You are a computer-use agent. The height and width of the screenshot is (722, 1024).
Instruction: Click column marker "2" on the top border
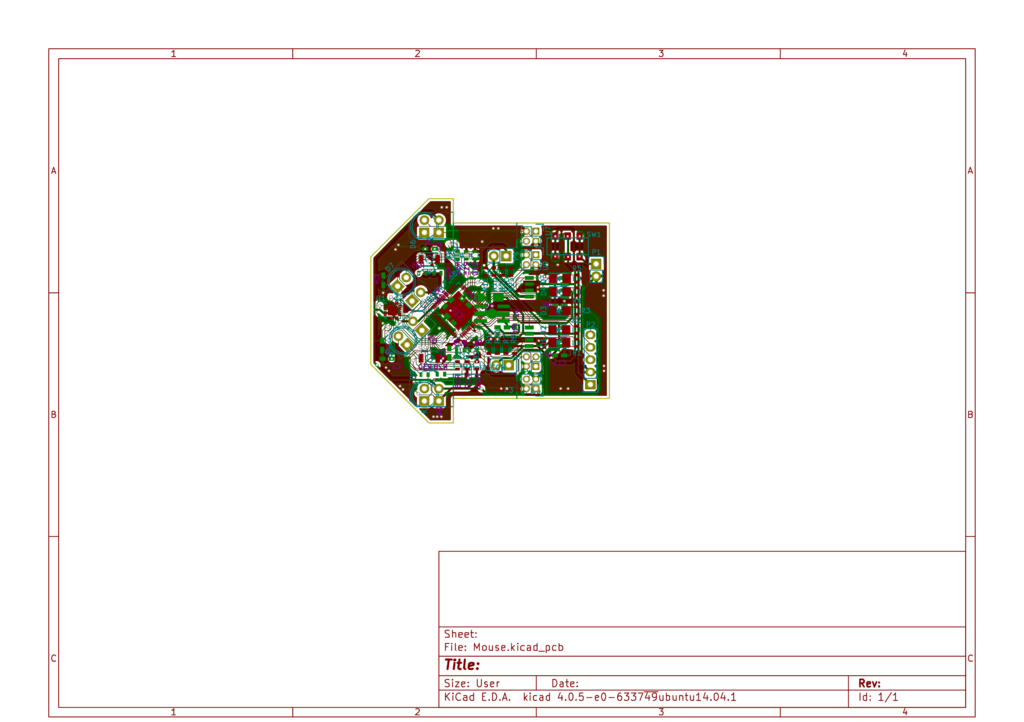click(x=417, y=54)
